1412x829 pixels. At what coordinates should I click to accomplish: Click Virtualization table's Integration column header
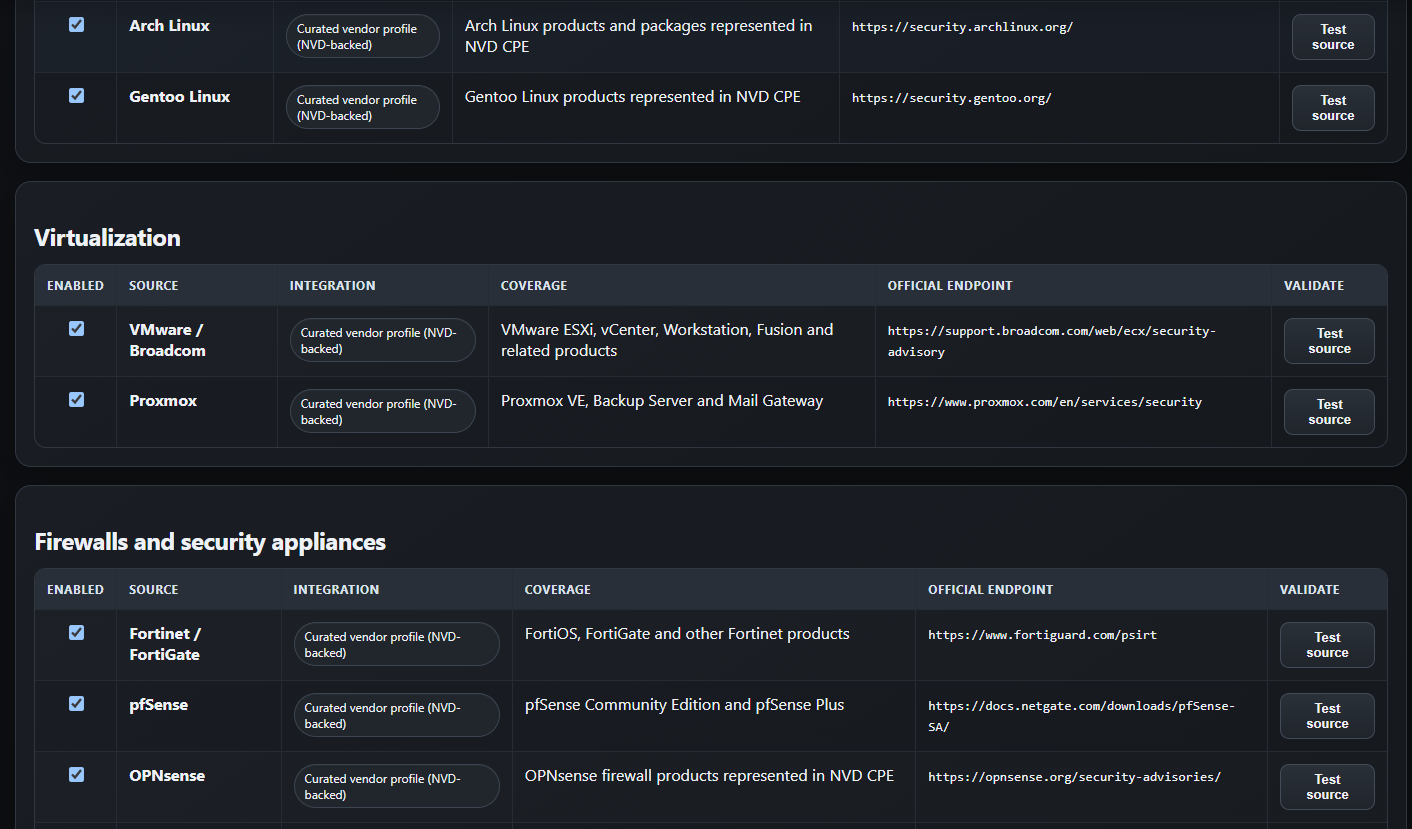(333, 286)
